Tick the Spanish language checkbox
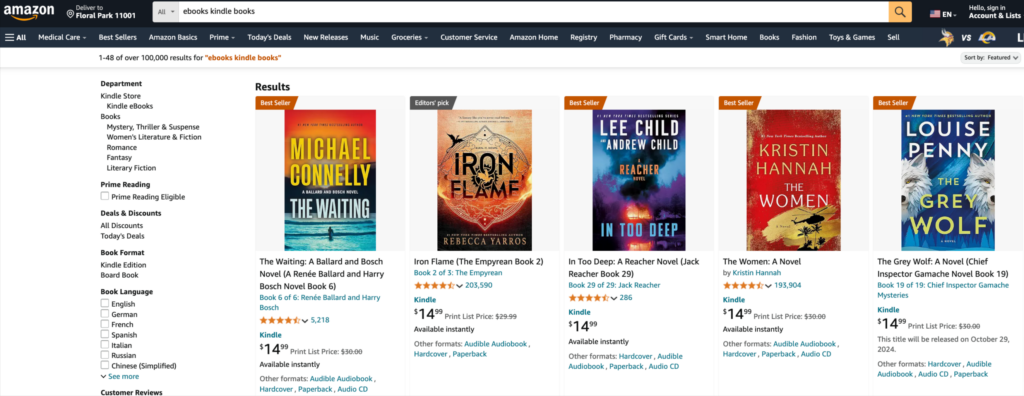The height and width of the screenshot is (396, 1024). pyautogui.click(x=104, y=335)
